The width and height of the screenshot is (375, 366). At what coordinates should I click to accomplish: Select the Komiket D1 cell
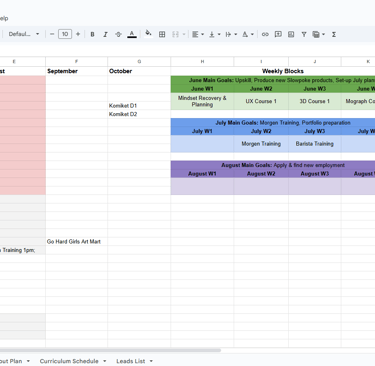coord(139,106)
